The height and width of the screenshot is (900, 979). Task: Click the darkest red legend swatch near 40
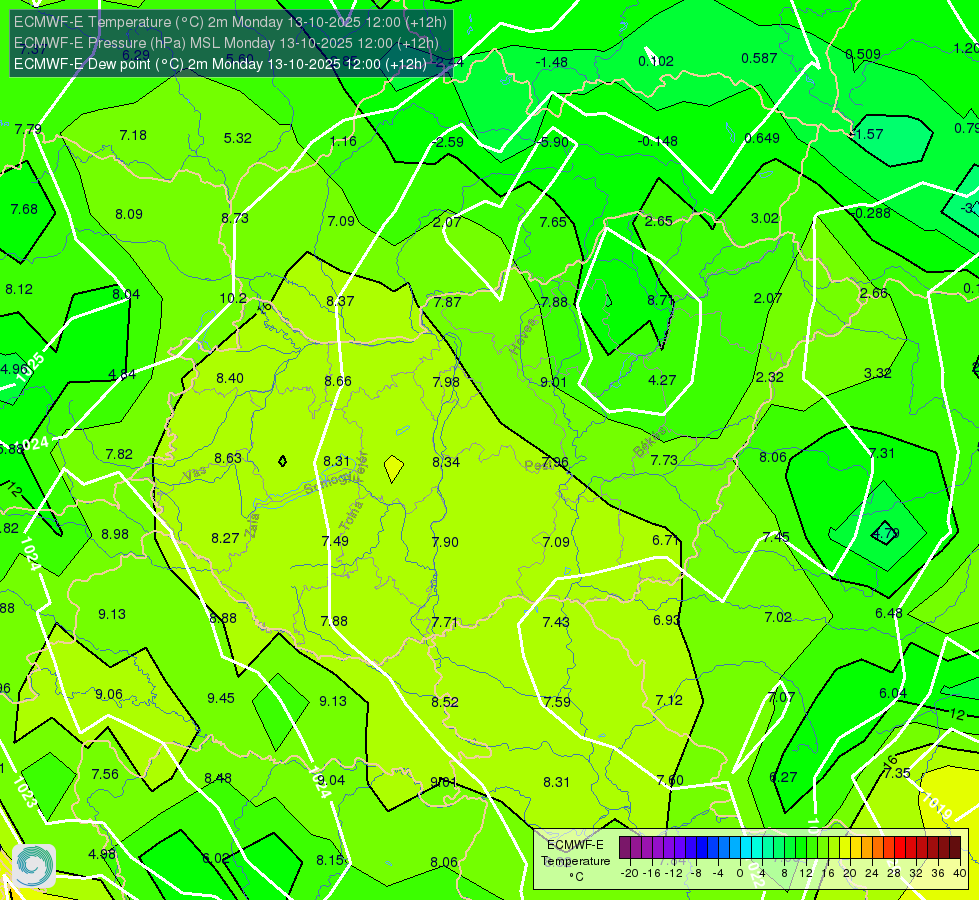click(955, 848)
